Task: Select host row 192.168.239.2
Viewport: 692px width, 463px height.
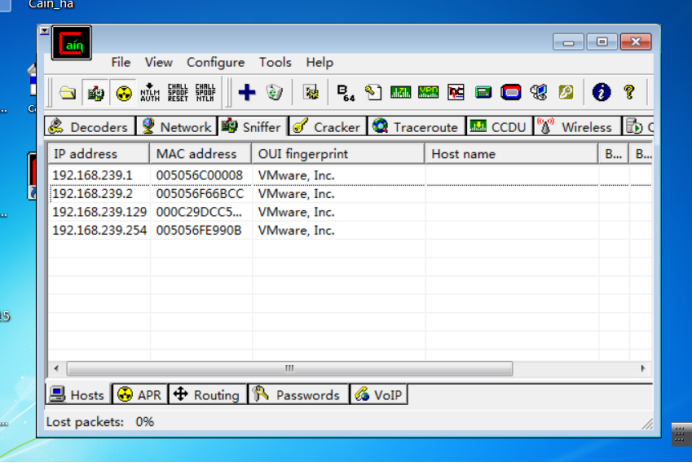Action: tap(350, 194)
